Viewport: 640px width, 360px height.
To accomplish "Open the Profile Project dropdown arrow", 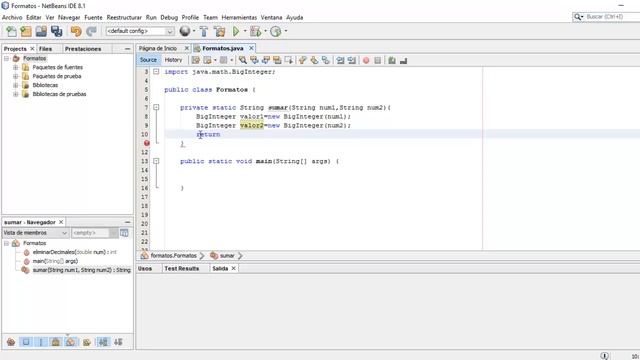I will 286,31.
